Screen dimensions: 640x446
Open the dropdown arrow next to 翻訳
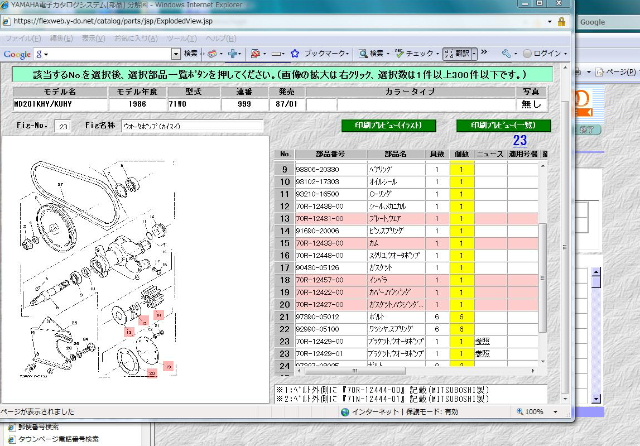coord(474,53)
